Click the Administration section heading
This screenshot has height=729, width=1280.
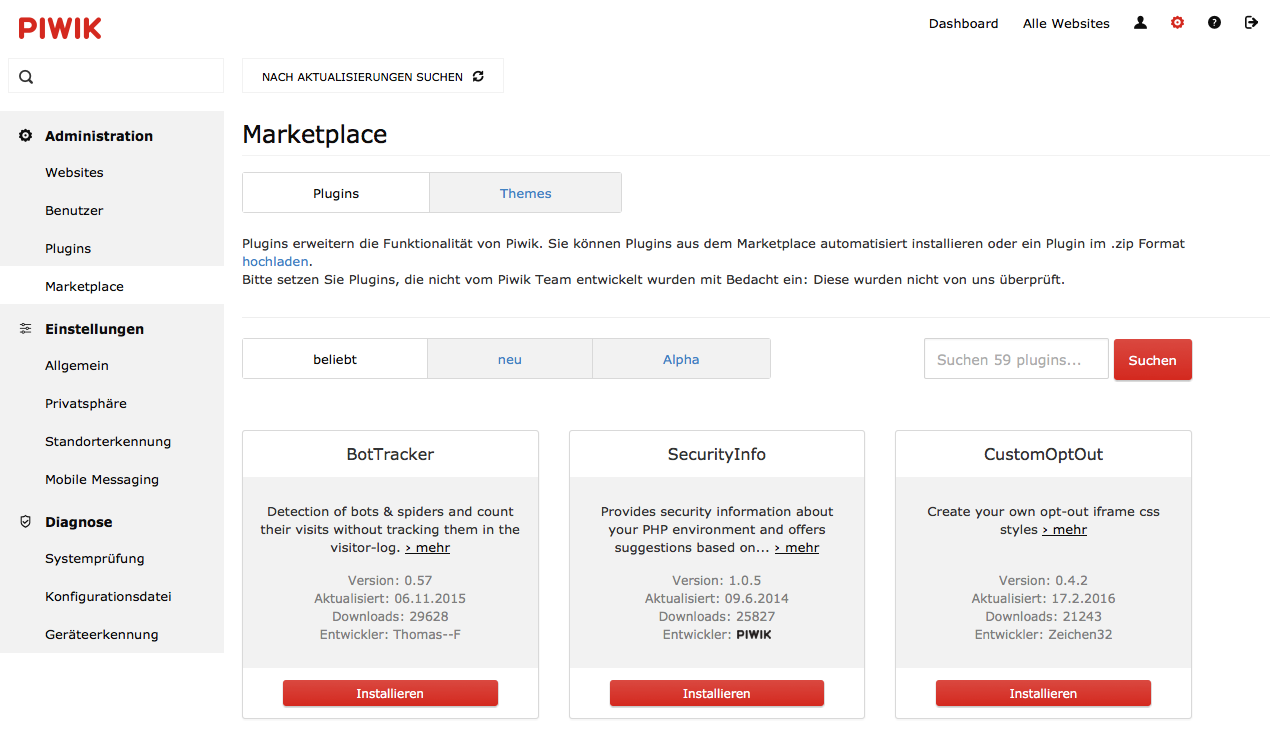[x=99, y=136]
